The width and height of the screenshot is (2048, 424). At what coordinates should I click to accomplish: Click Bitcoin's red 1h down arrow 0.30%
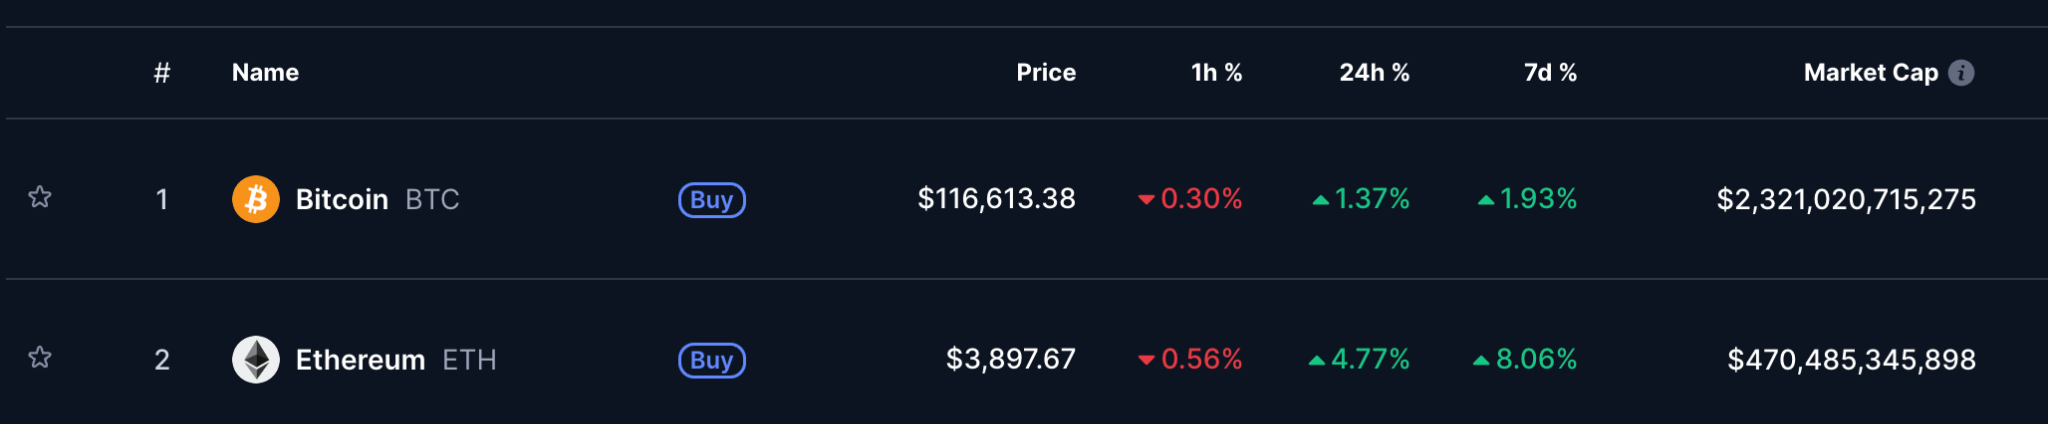(x=1190, y=199)
